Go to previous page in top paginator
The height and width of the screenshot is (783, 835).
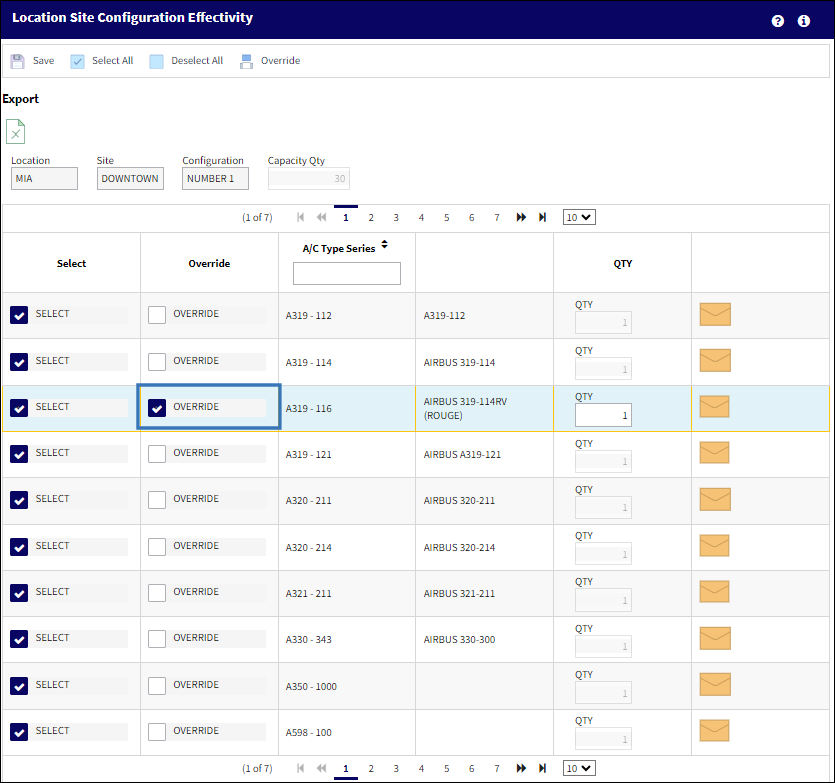pyautogui.click(x=321, y=217)
